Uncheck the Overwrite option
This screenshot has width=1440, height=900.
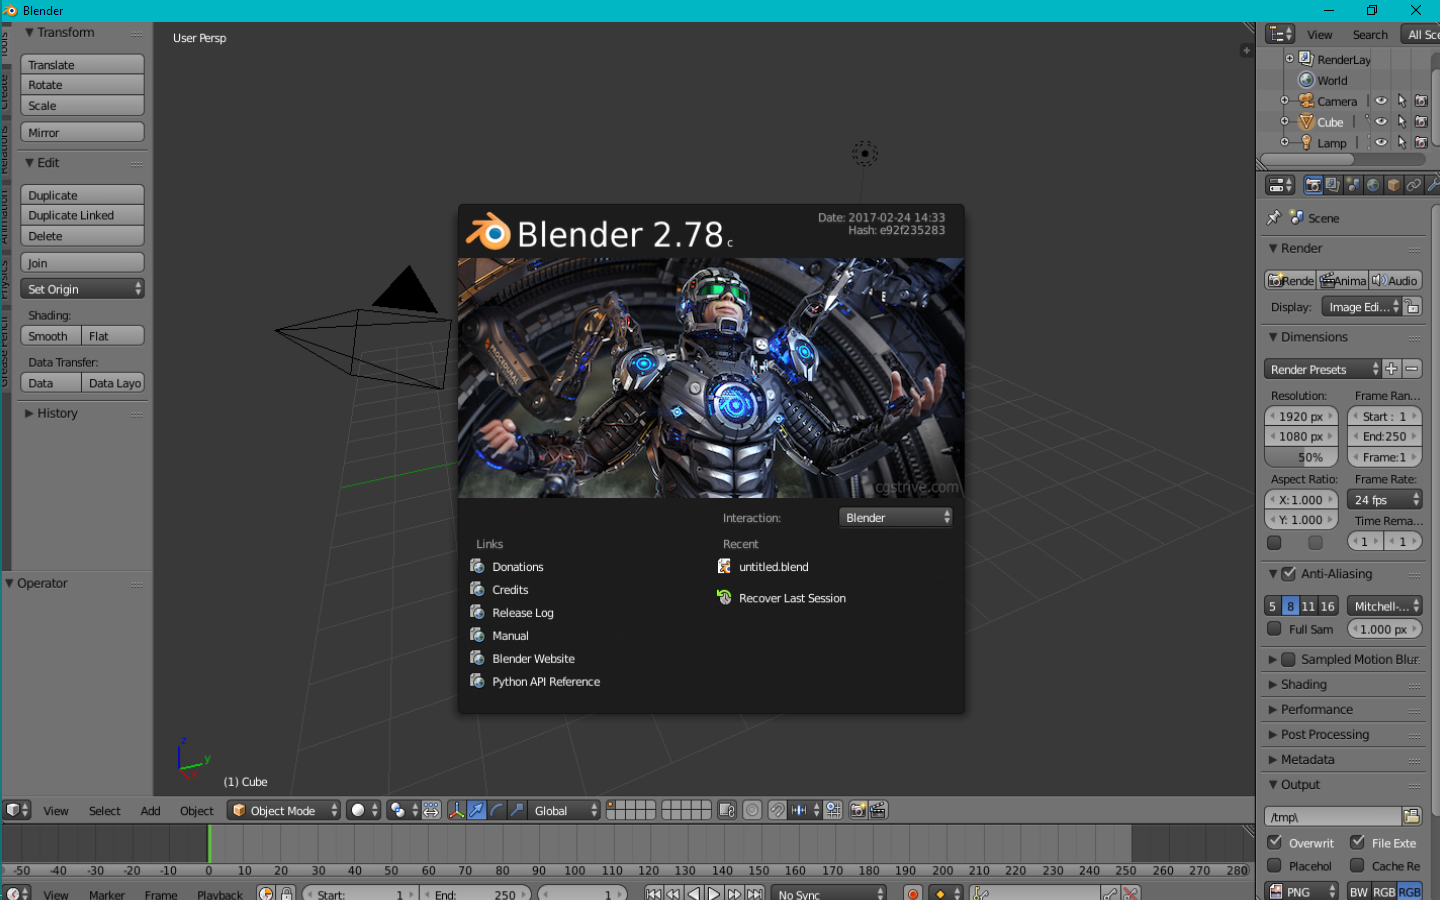(1275, 842)
